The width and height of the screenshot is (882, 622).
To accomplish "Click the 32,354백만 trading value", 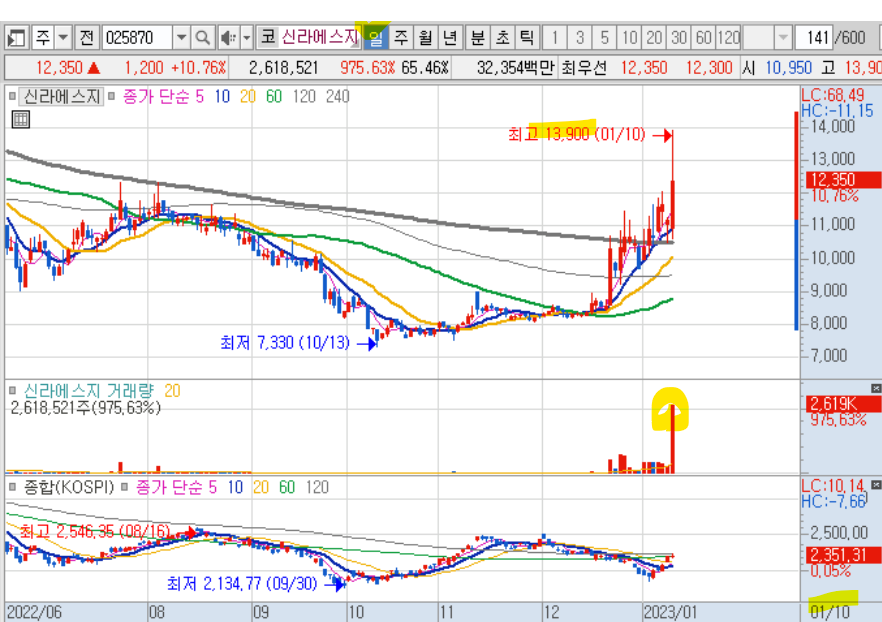I will tap(515, 69).
